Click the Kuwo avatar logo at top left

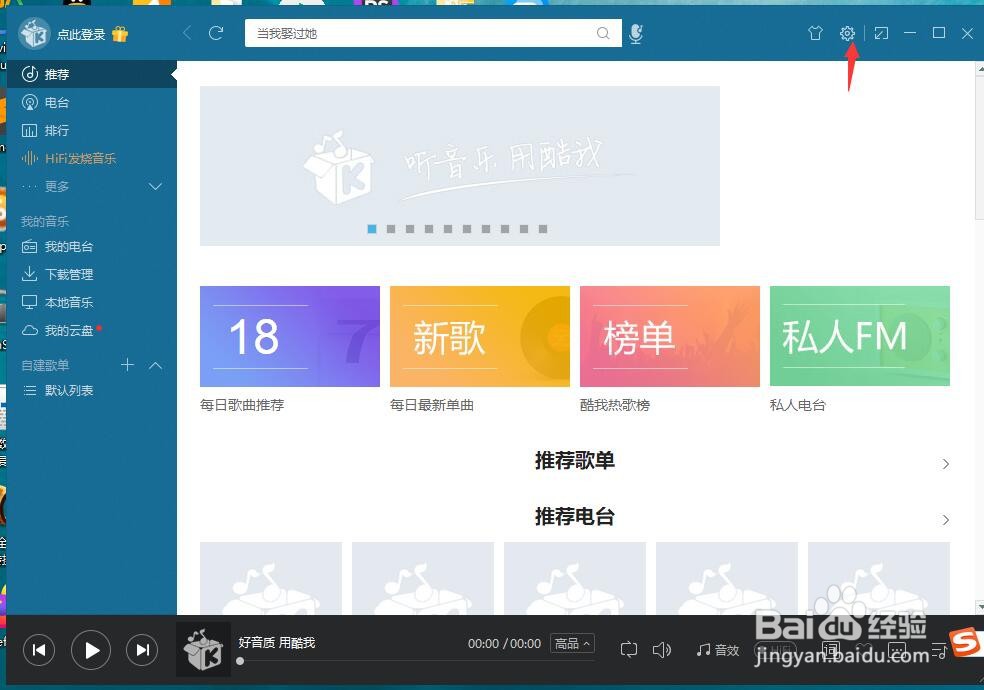click(34, 33)
